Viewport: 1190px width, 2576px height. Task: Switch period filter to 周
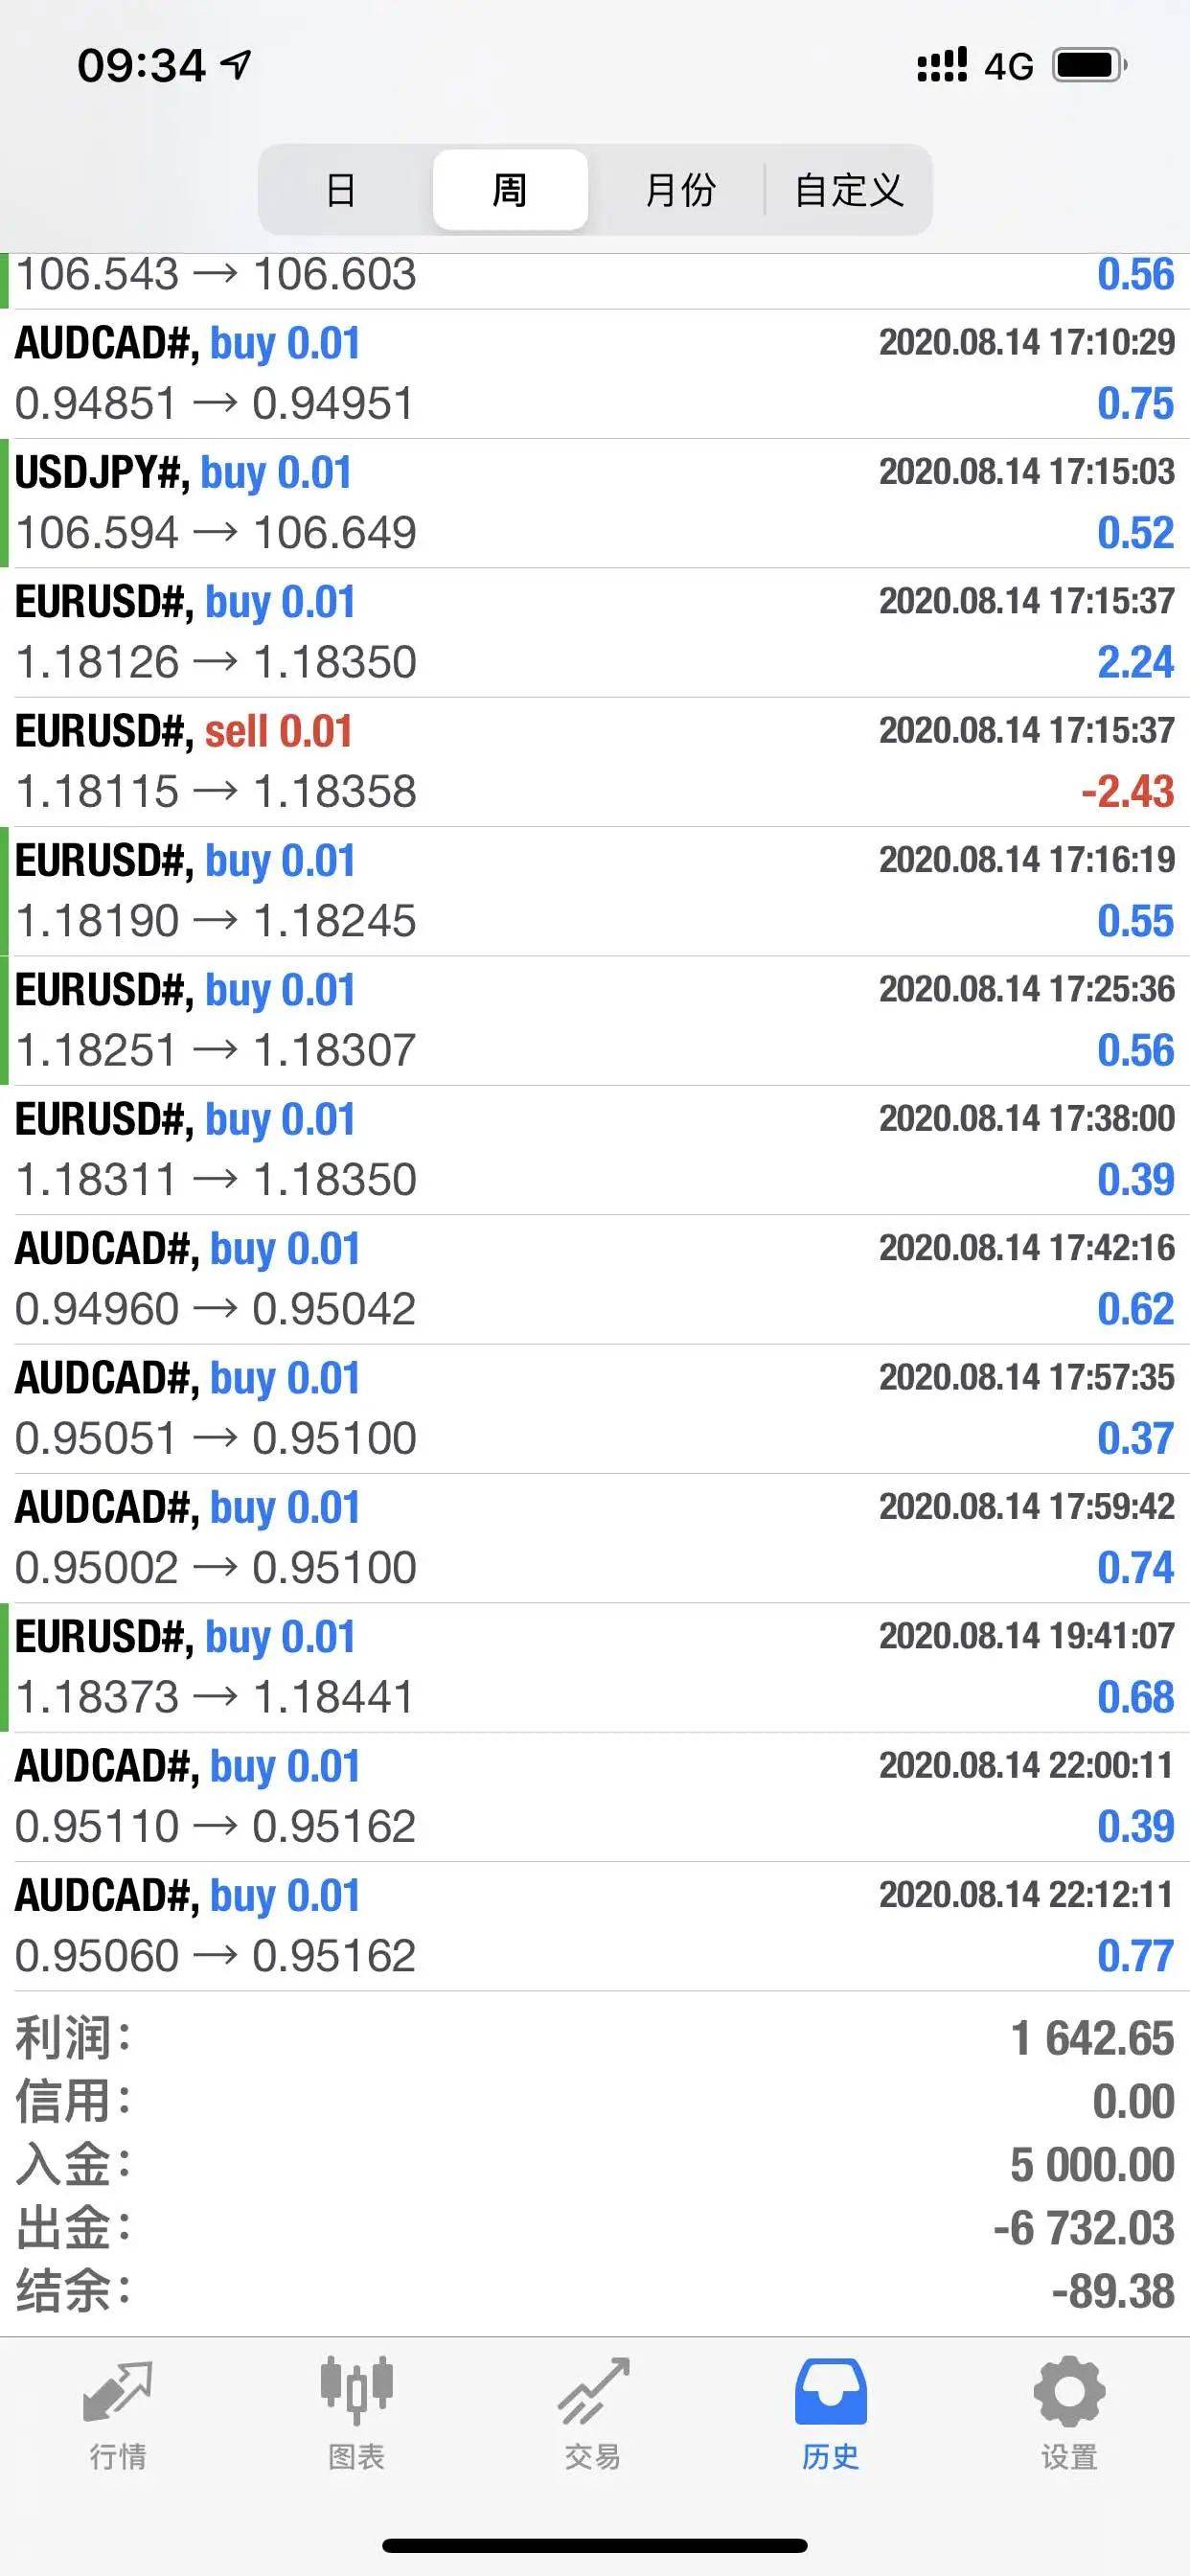[x=510, y=189]
